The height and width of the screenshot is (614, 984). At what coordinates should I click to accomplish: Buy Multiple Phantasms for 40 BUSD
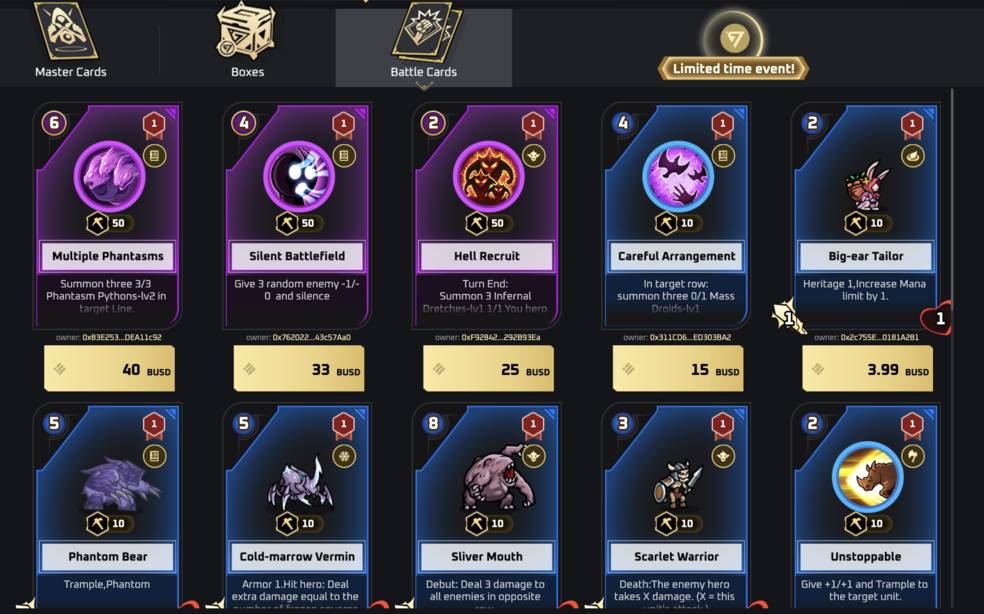[109, 369]
